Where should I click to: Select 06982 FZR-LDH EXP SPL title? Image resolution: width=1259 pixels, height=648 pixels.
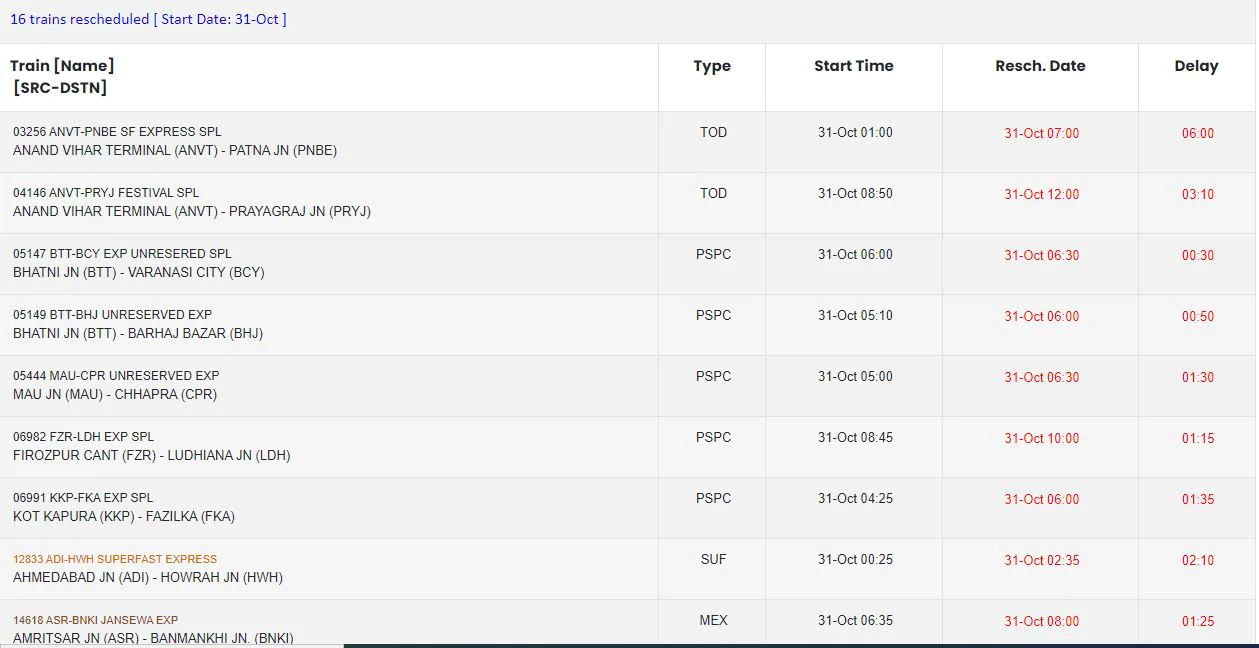(x=84, y=437)
